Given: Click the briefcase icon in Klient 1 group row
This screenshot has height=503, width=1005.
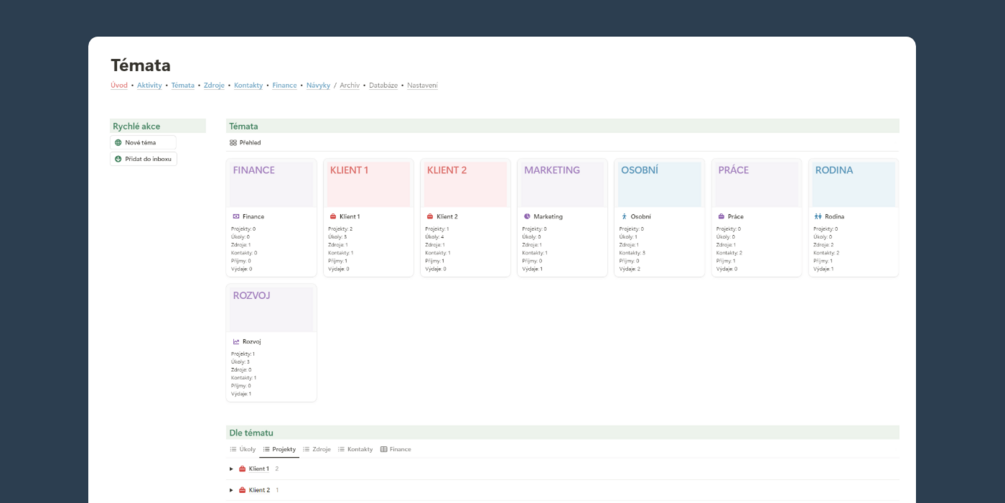Looking at the screenshot, I should [x=242, y=469].
